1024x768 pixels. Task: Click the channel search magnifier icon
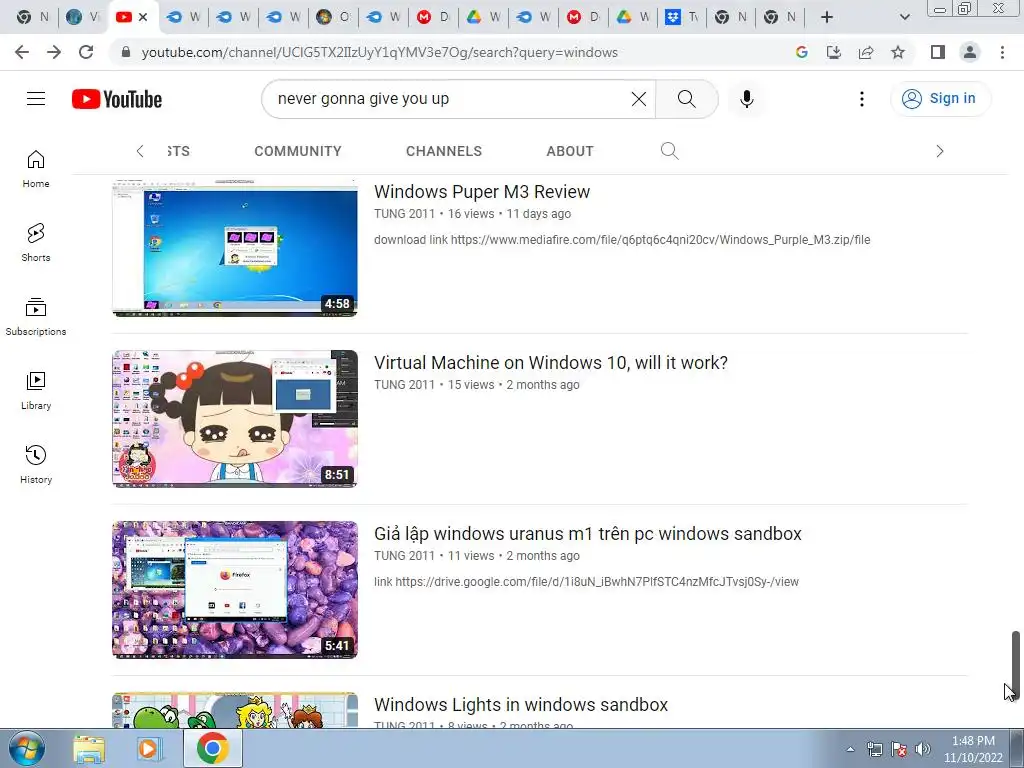[669, 151]
